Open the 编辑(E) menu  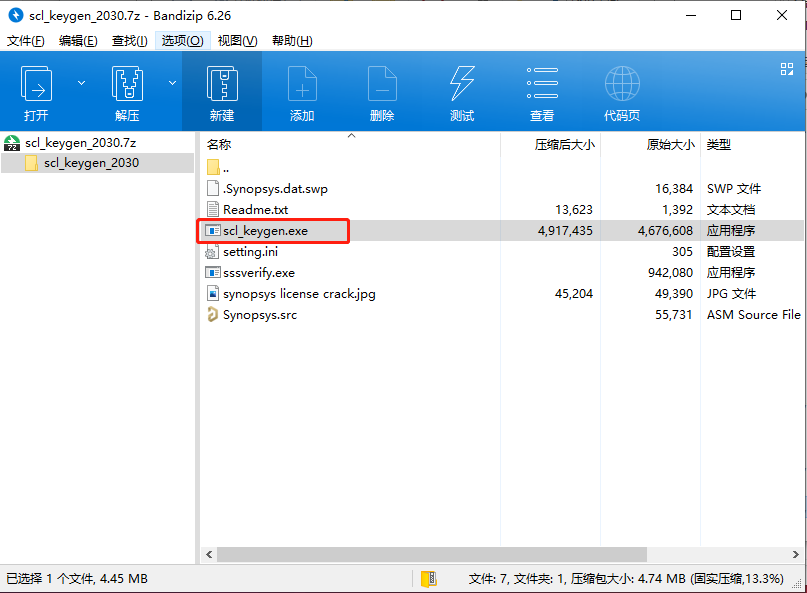pos(78,41)
